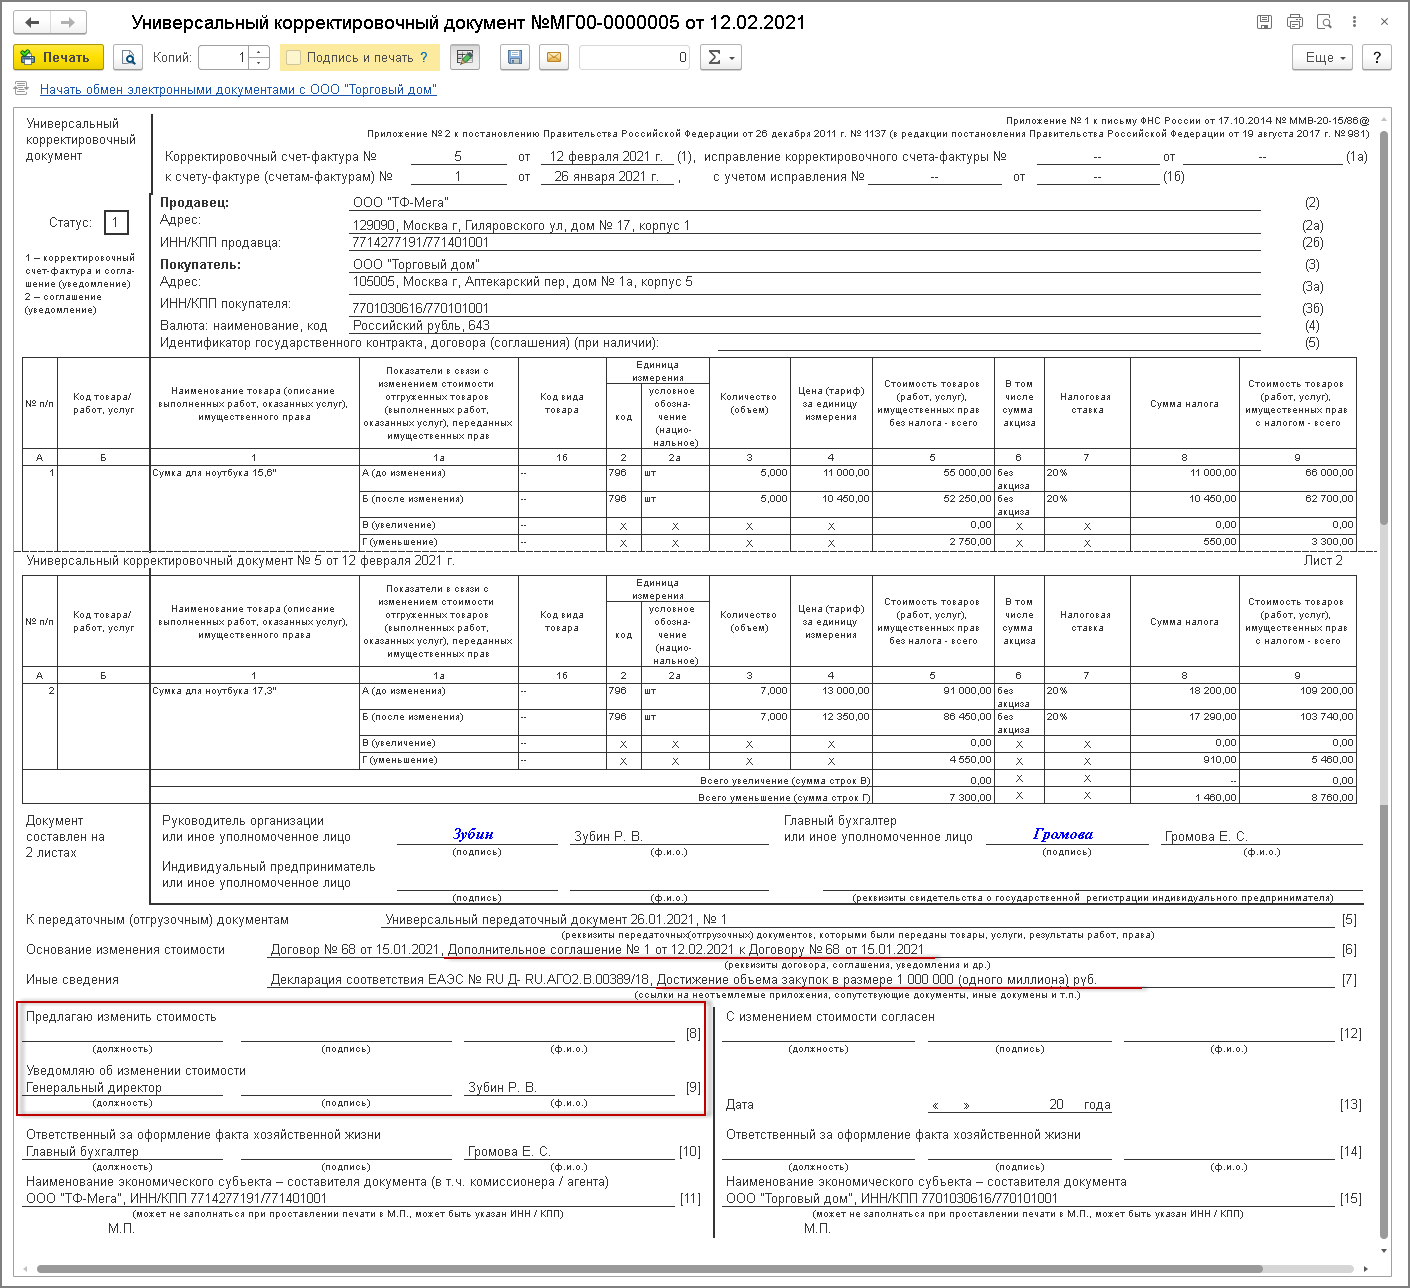Click the question mark help button
Image resolution: width=1410 pixels, height=1288 pixels.
[1377, 58]
